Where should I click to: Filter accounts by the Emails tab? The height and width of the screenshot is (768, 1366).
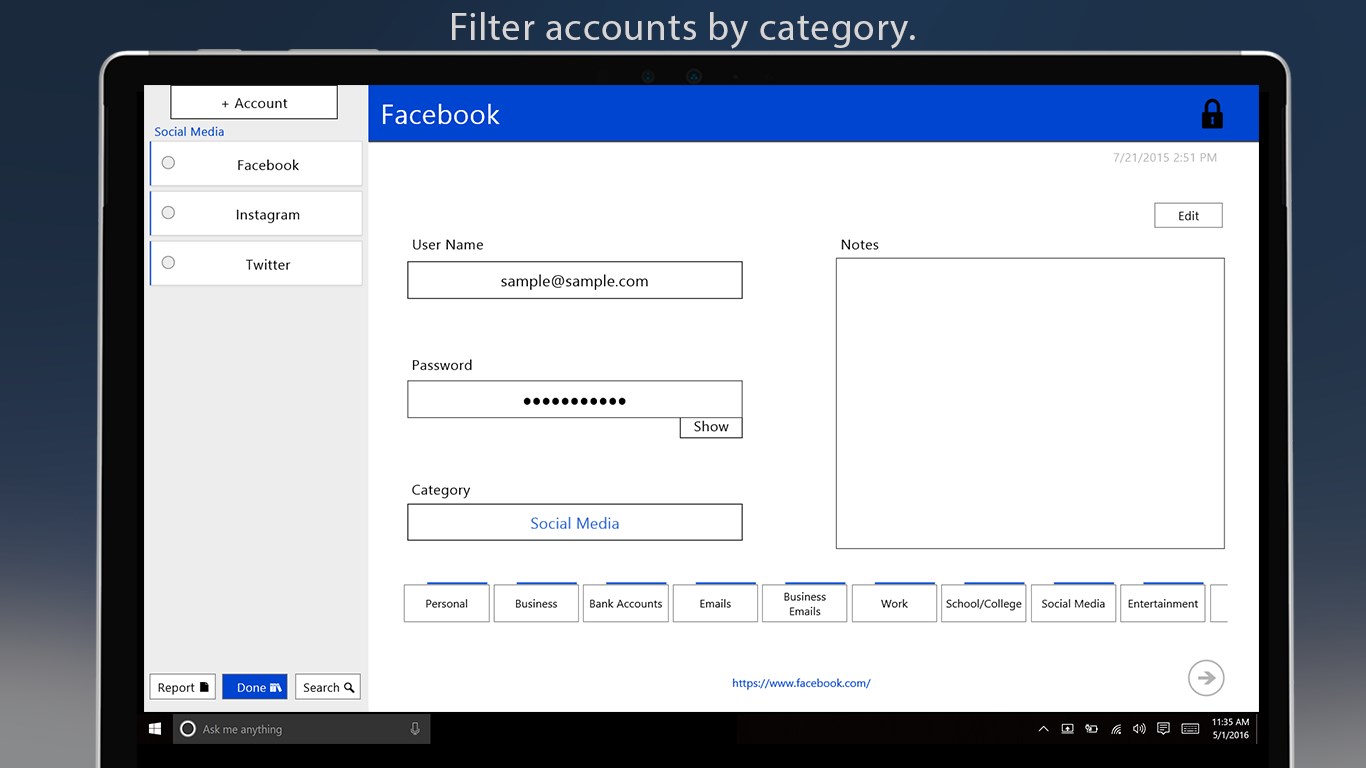(715, 603)
